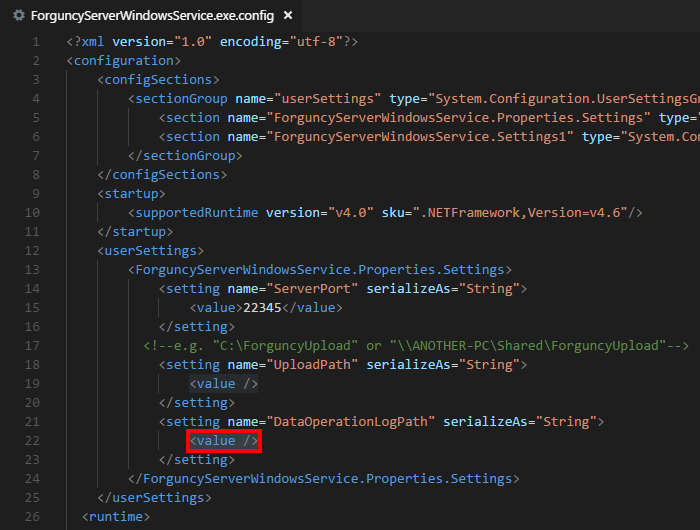The height and width of the screenshot is (530, 700).
Task: Click line number 22 in the gutter
Action: coord(32,441)
